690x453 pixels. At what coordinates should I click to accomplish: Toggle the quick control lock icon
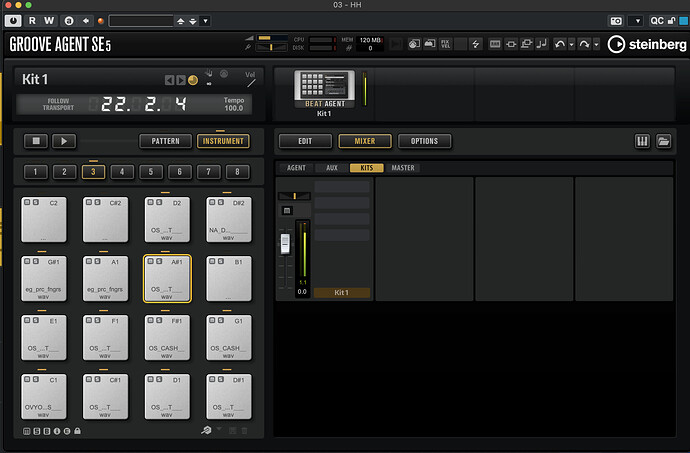pyautogui.click(x=672, y=21)
